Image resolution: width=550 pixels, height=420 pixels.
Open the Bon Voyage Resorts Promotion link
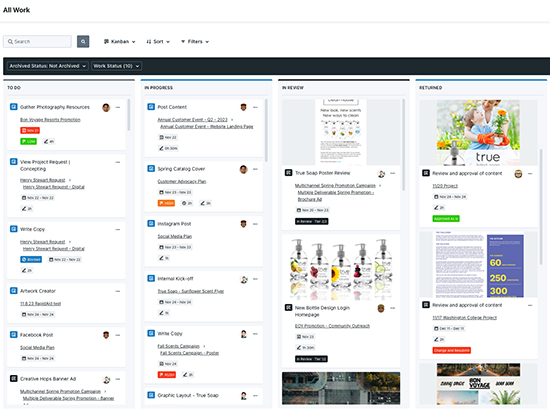point(50,120)
